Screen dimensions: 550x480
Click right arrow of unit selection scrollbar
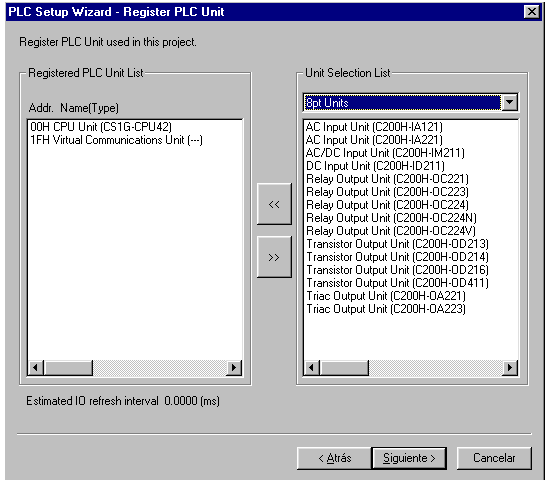(510, 367)
